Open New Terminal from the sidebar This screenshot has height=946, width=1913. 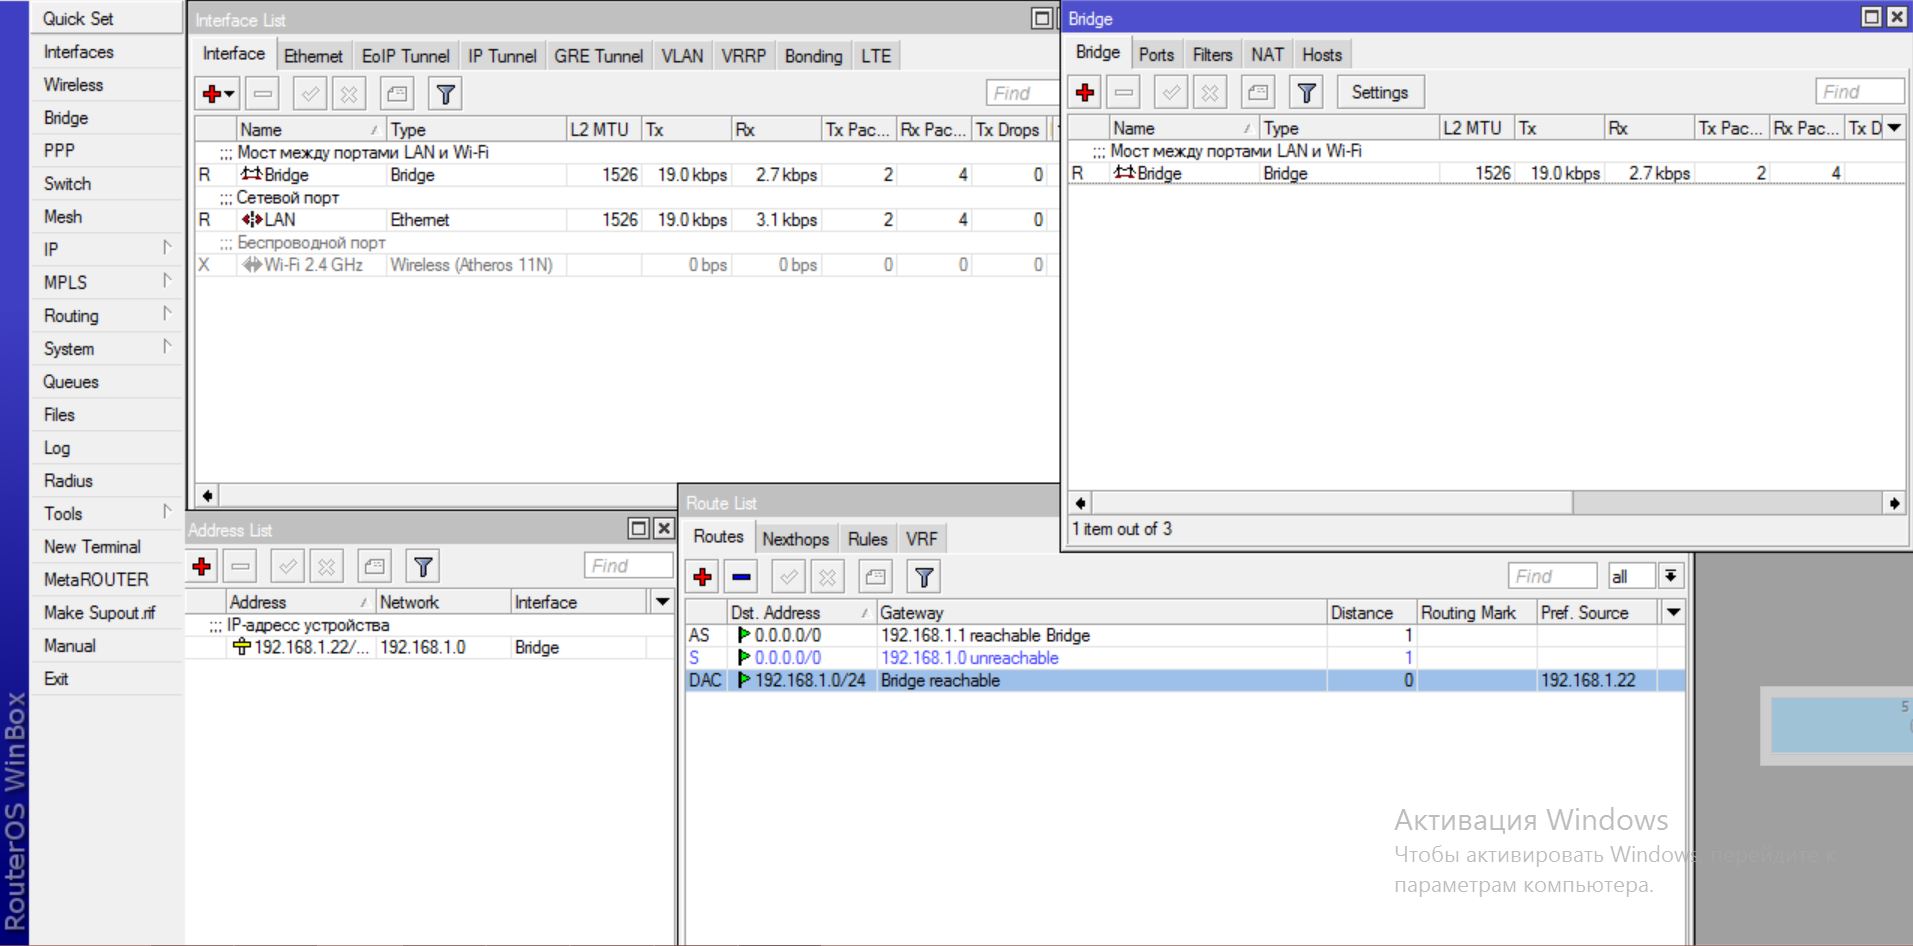pos(92,547)
